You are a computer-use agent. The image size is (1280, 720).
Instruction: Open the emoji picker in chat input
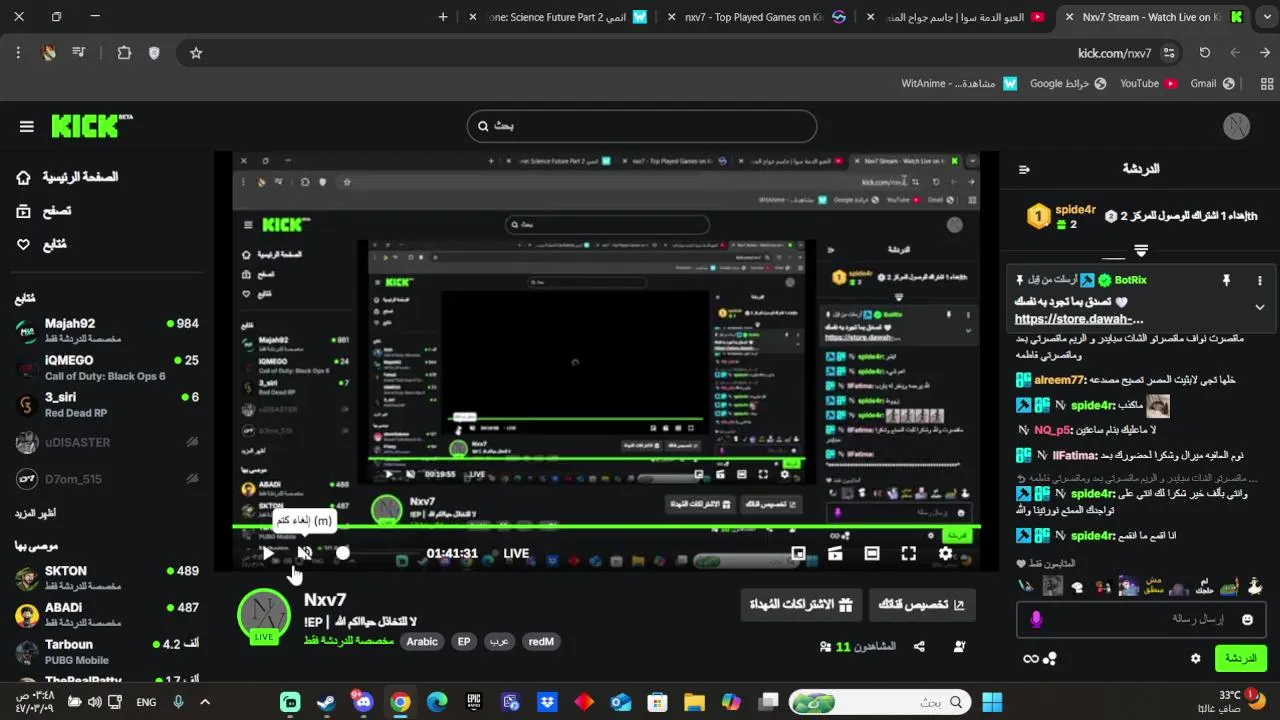(x=1247, y=619)
